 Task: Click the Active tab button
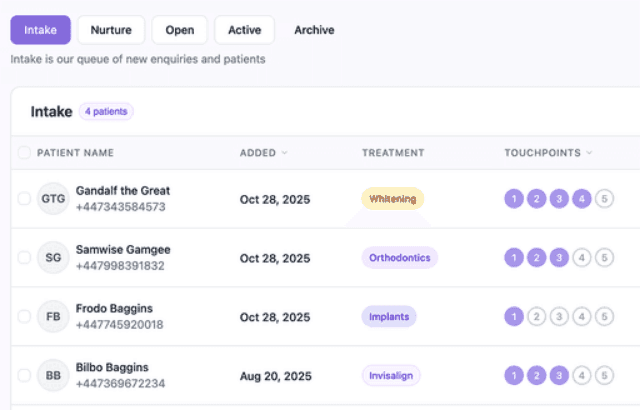[244, 30]
